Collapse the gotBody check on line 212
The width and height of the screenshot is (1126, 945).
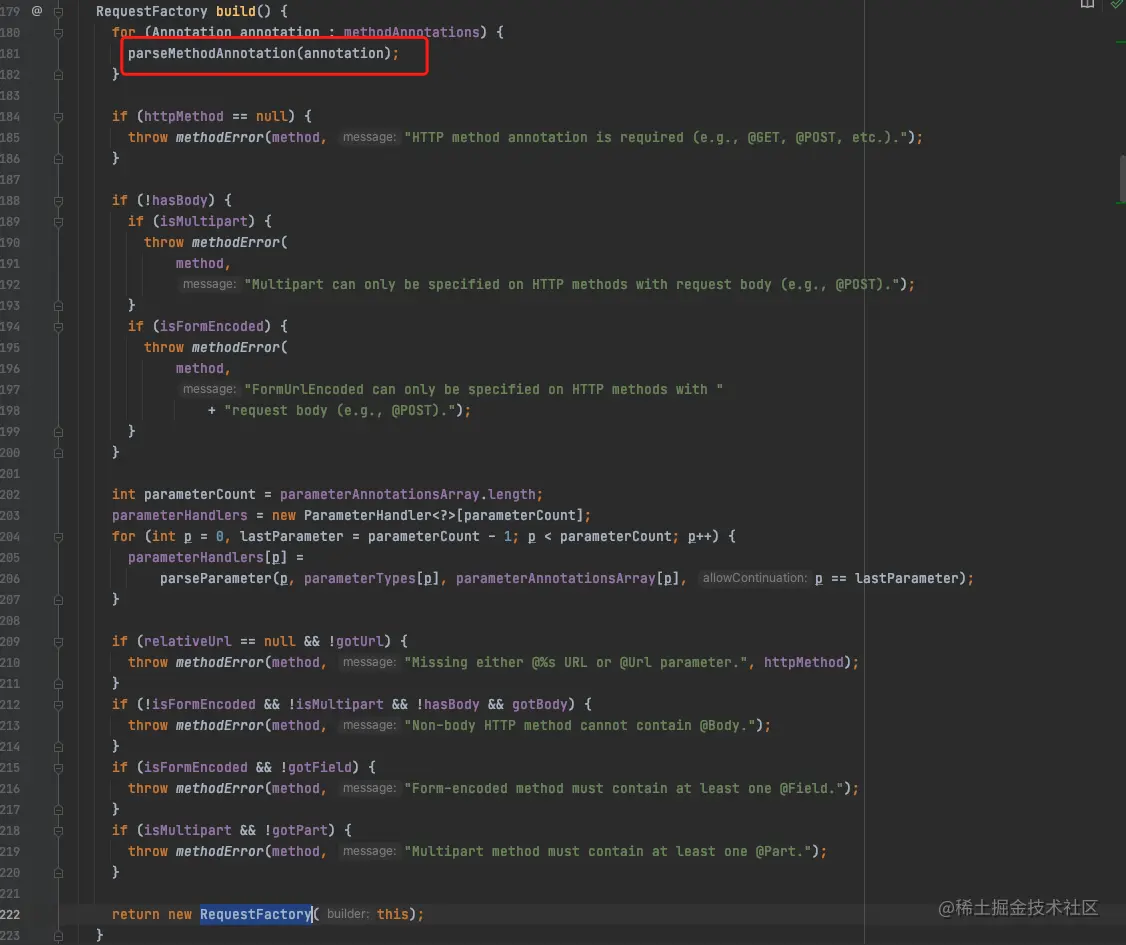pos(58,704)
